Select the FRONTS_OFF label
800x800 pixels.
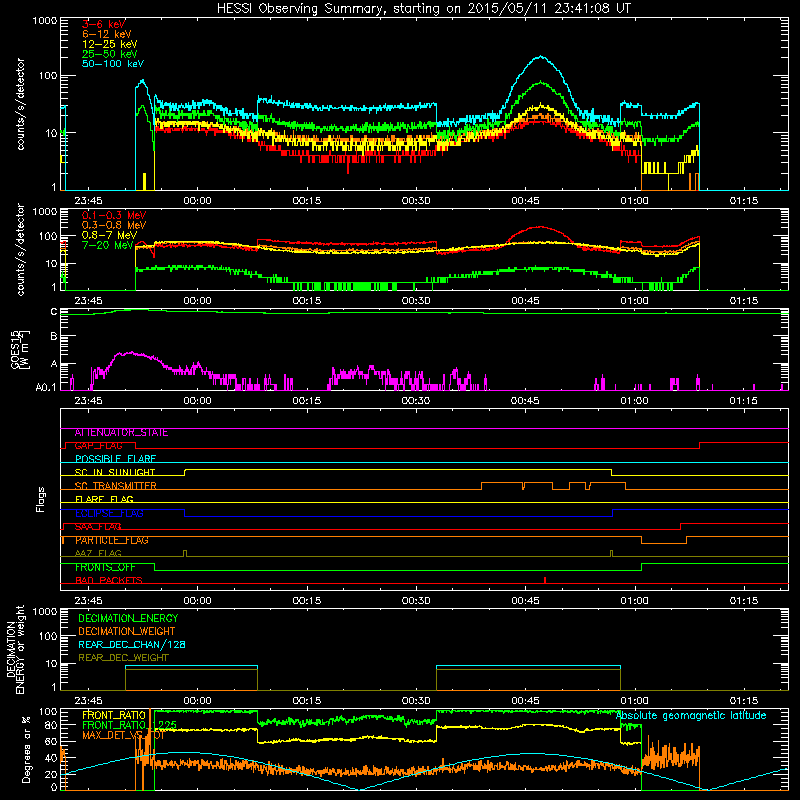105,567
